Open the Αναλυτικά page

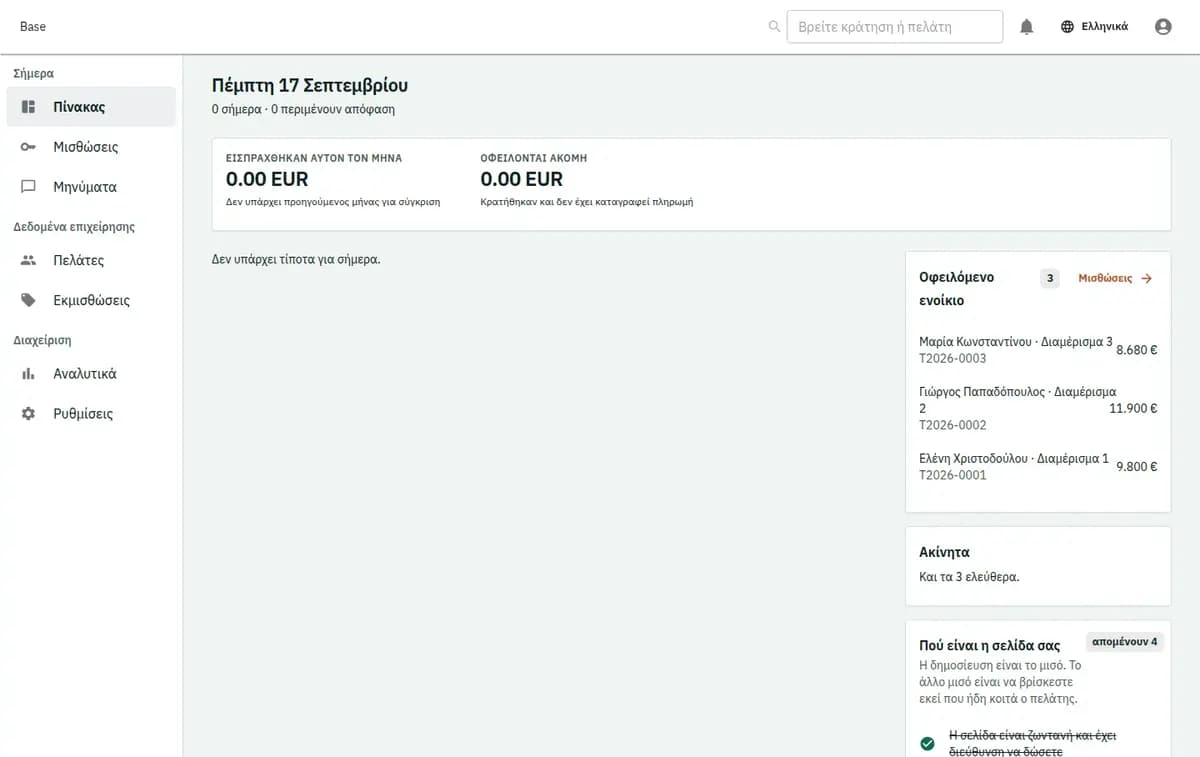(x=91, y=374)
